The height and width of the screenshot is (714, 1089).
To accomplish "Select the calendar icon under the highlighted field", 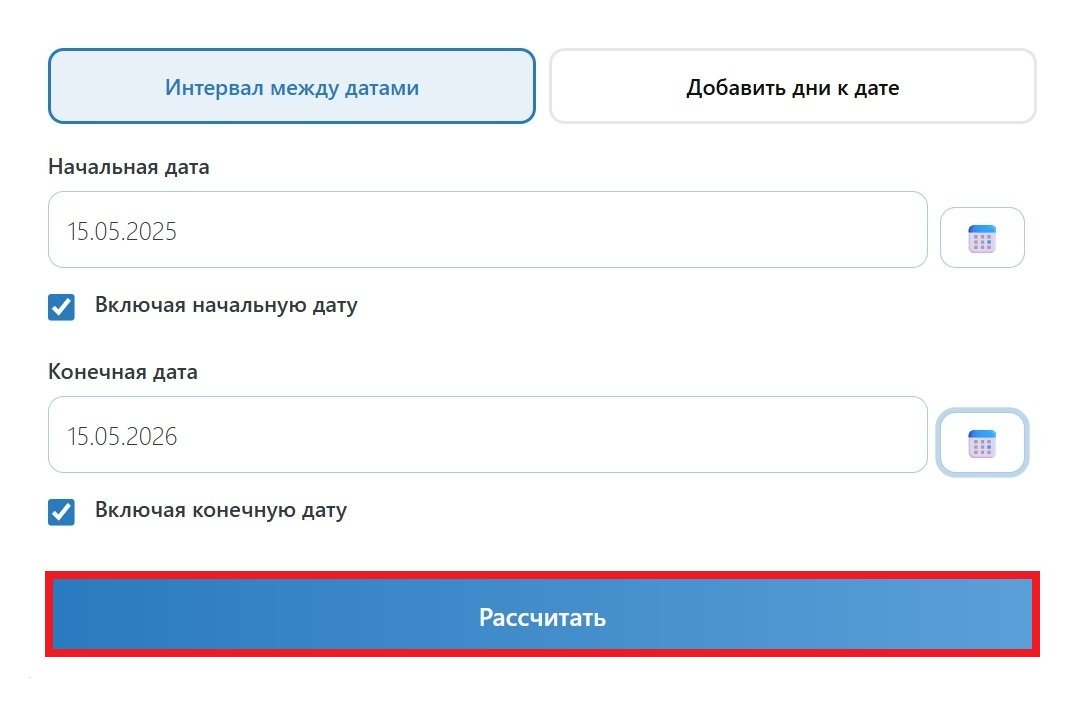I will tap(982, 441).
